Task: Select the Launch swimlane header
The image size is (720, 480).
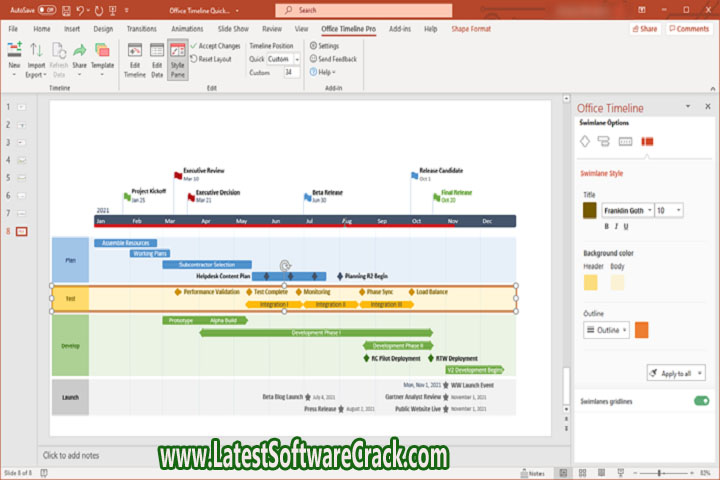Action: click(x=70, y=397)
